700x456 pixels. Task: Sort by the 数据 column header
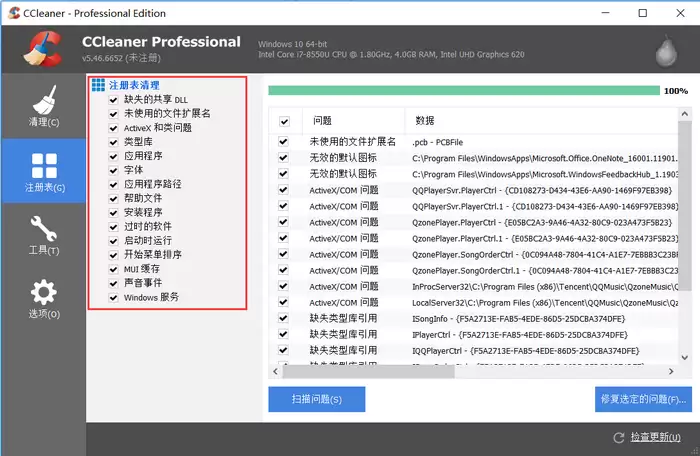(x=542, y=121)
